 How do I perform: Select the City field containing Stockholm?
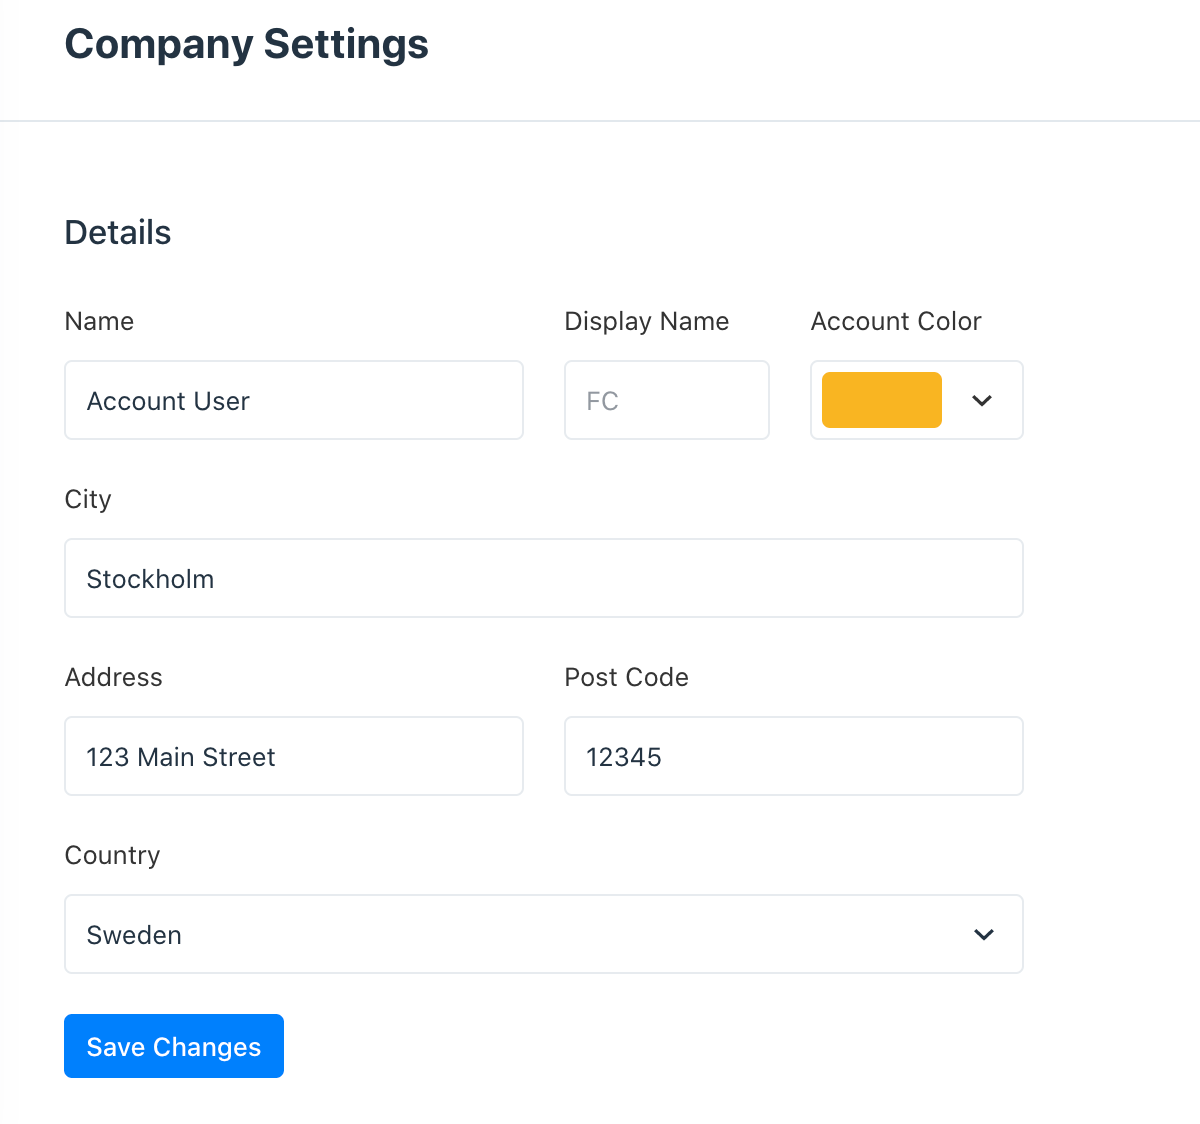[543, 578]
